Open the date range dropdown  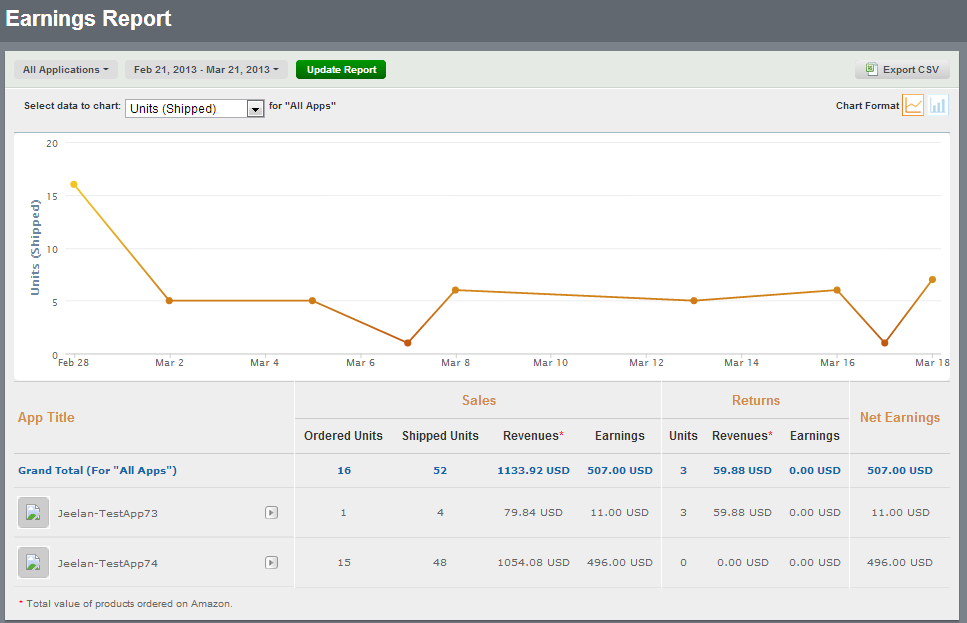(206, 70)
